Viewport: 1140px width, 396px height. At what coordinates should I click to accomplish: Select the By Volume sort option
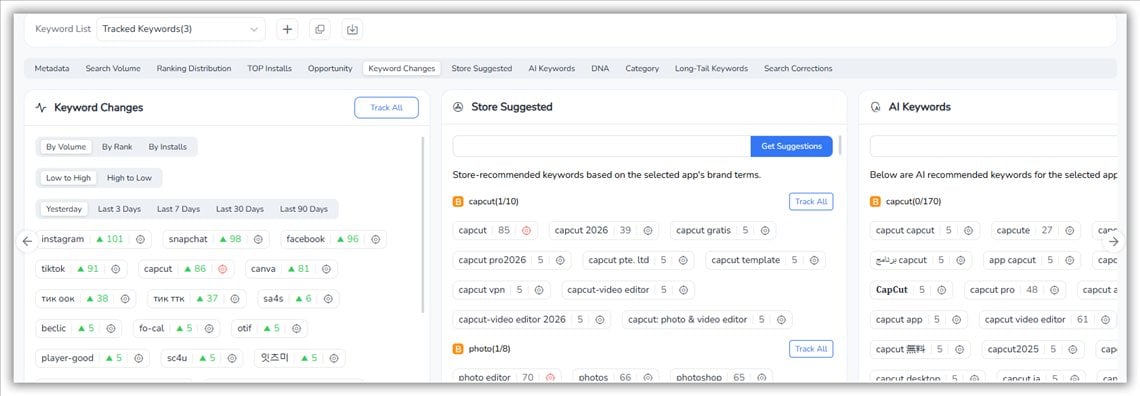[65, 147]
